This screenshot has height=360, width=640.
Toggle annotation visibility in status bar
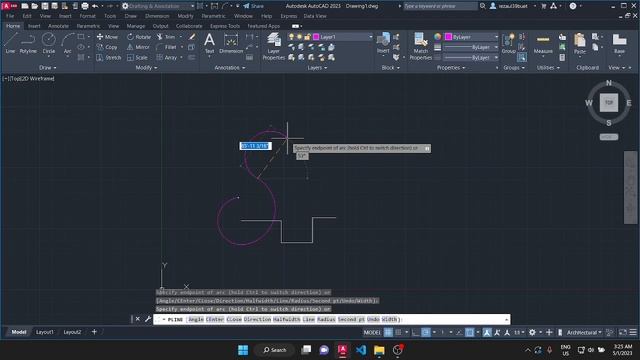[x=487, y=332]
